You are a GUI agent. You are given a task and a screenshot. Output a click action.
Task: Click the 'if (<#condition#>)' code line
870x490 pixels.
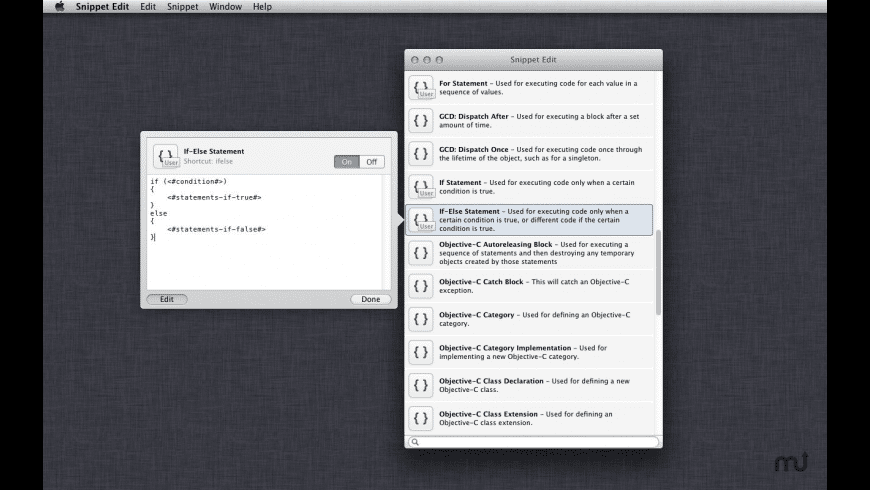pyautogui.click(x=189, y=181)
